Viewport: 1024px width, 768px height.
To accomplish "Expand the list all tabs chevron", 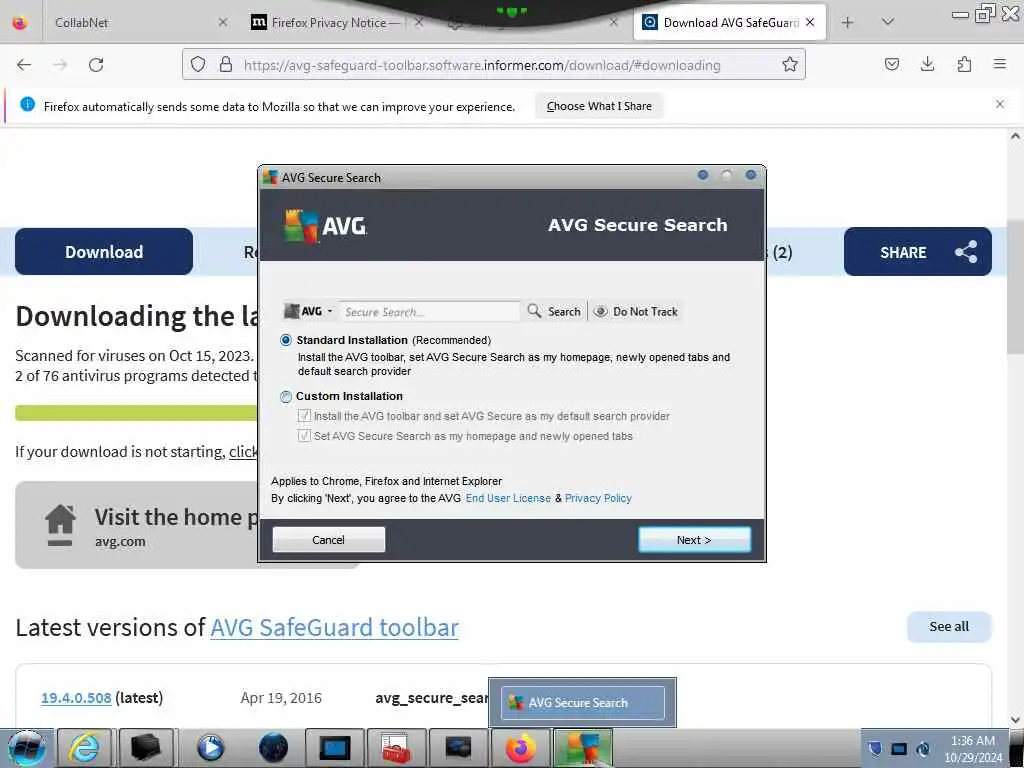I will [887, 22].
